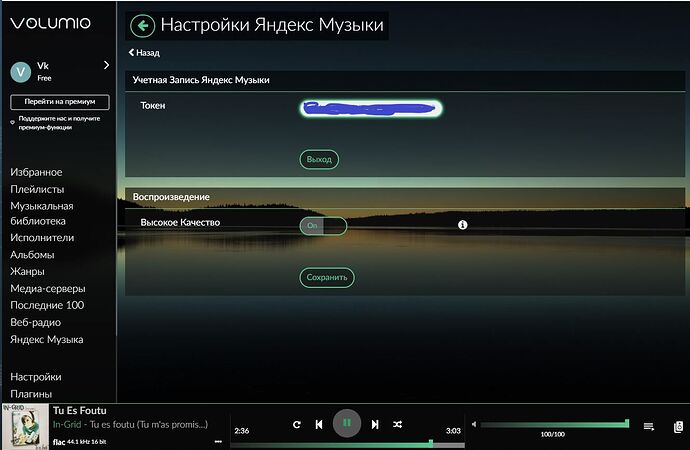
Task: Open the play queue icon
Action: point(648,426)
